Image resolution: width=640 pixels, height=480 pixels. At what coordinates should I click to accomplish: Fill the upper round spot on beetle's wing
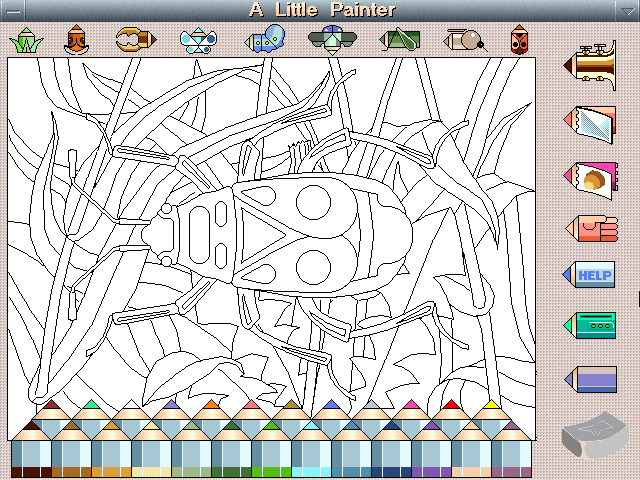pyautogui.click(x=313, y=202)
